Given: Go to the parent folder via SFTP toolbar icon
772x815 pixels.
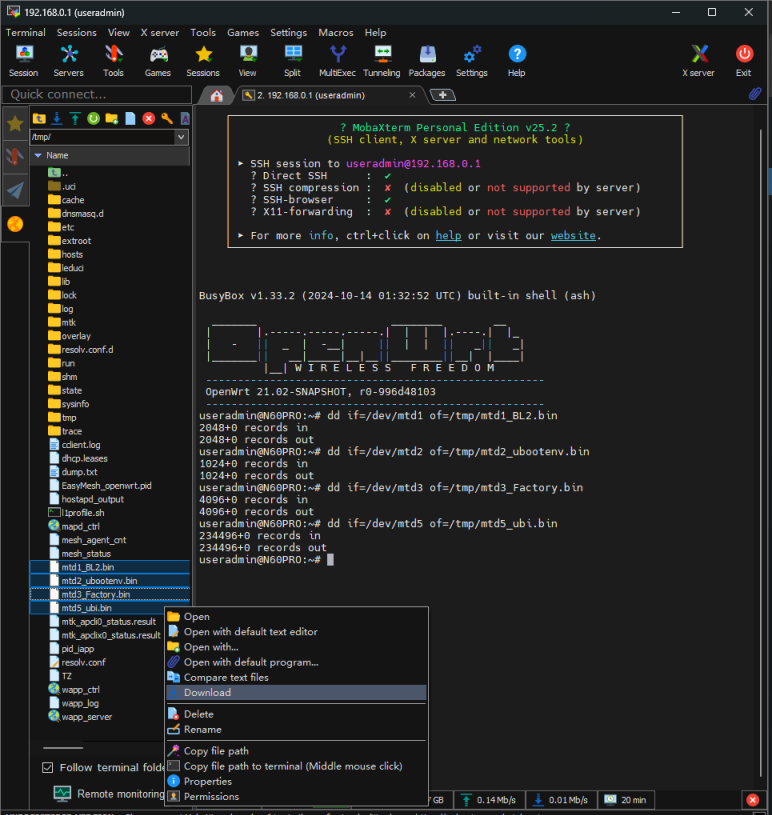Looking at the screenshot, I should (x=40, y=118).
